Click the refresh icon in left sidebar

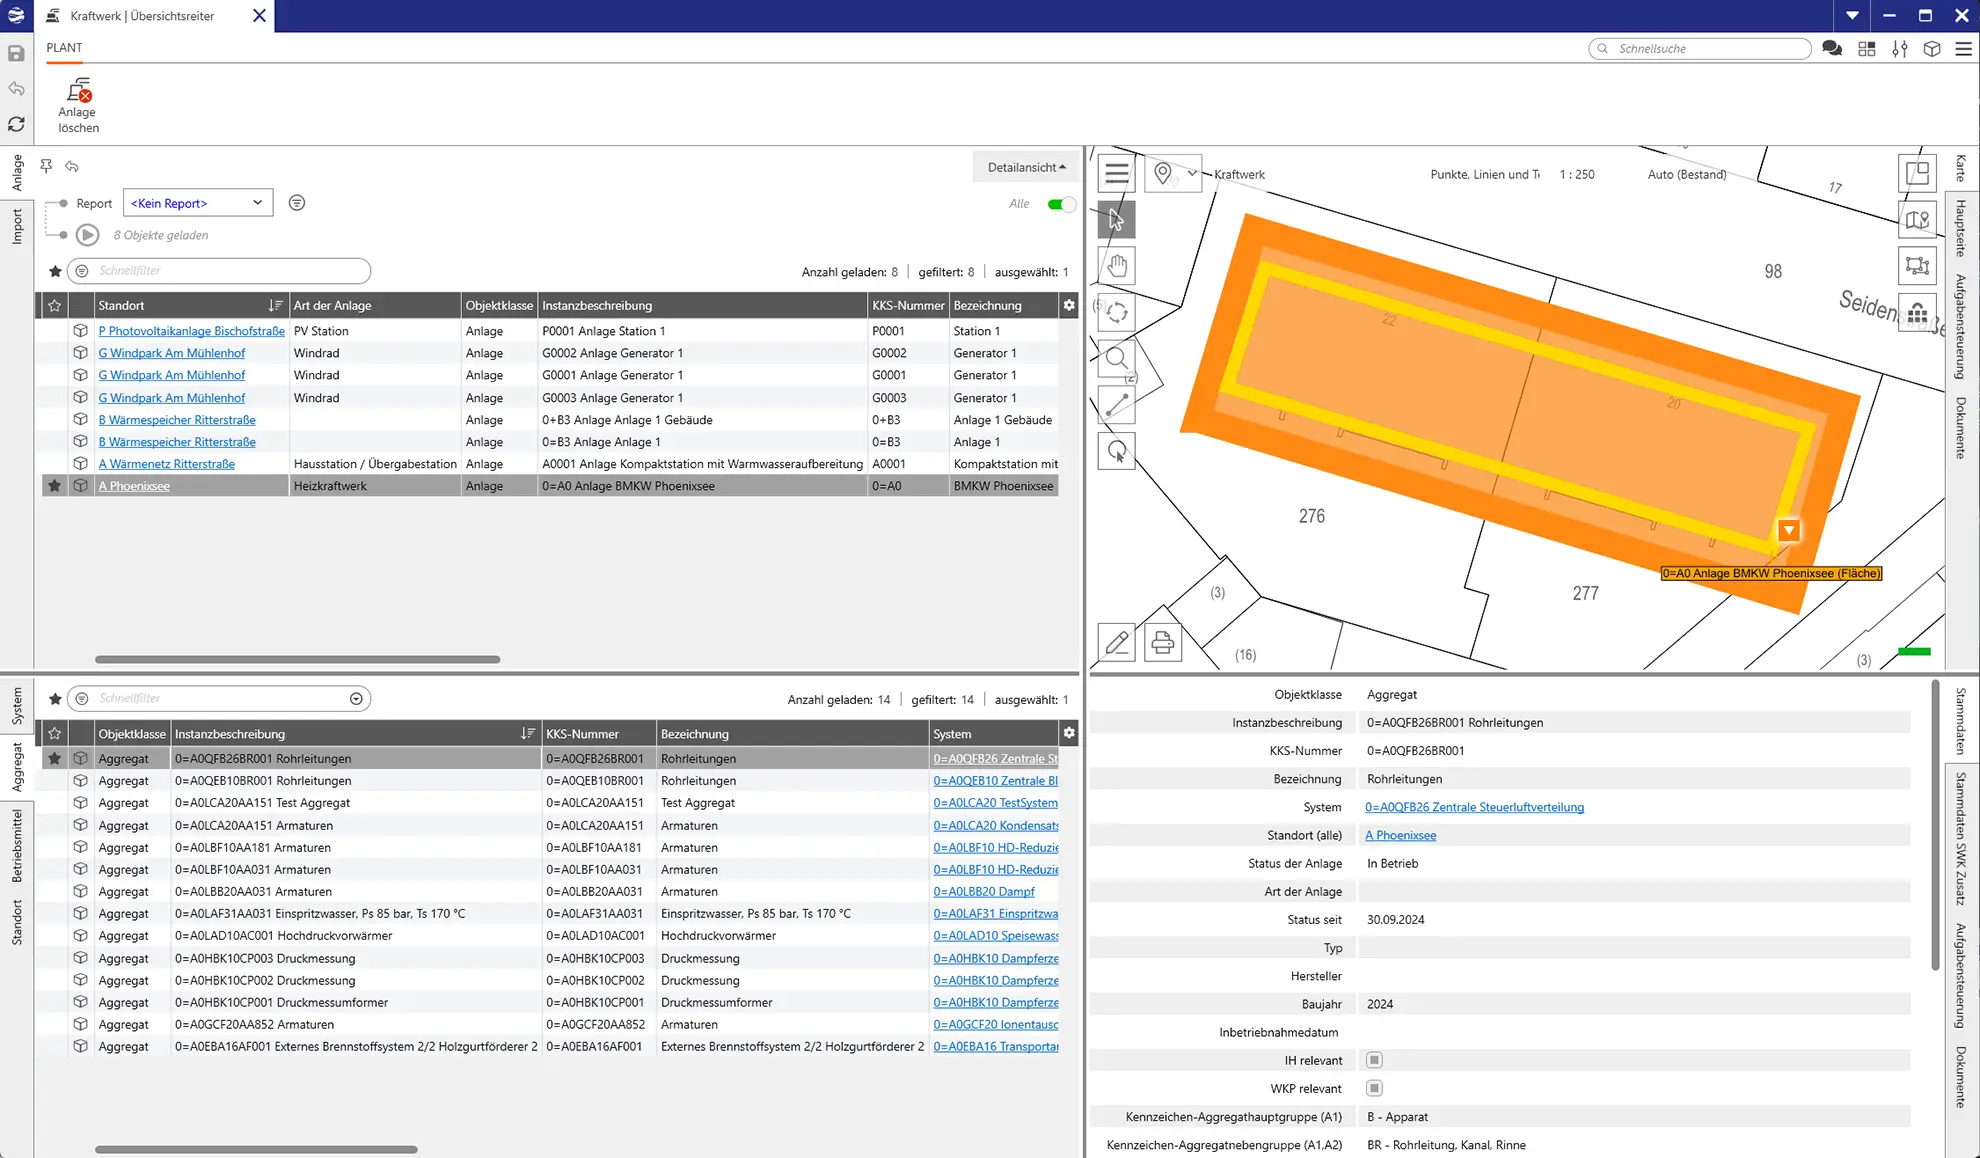16,124
